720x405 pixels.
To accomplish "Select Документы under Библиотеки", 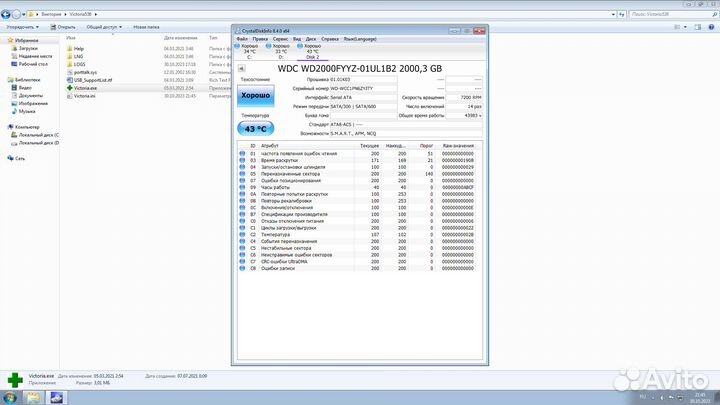I will [x=30, y=96].
